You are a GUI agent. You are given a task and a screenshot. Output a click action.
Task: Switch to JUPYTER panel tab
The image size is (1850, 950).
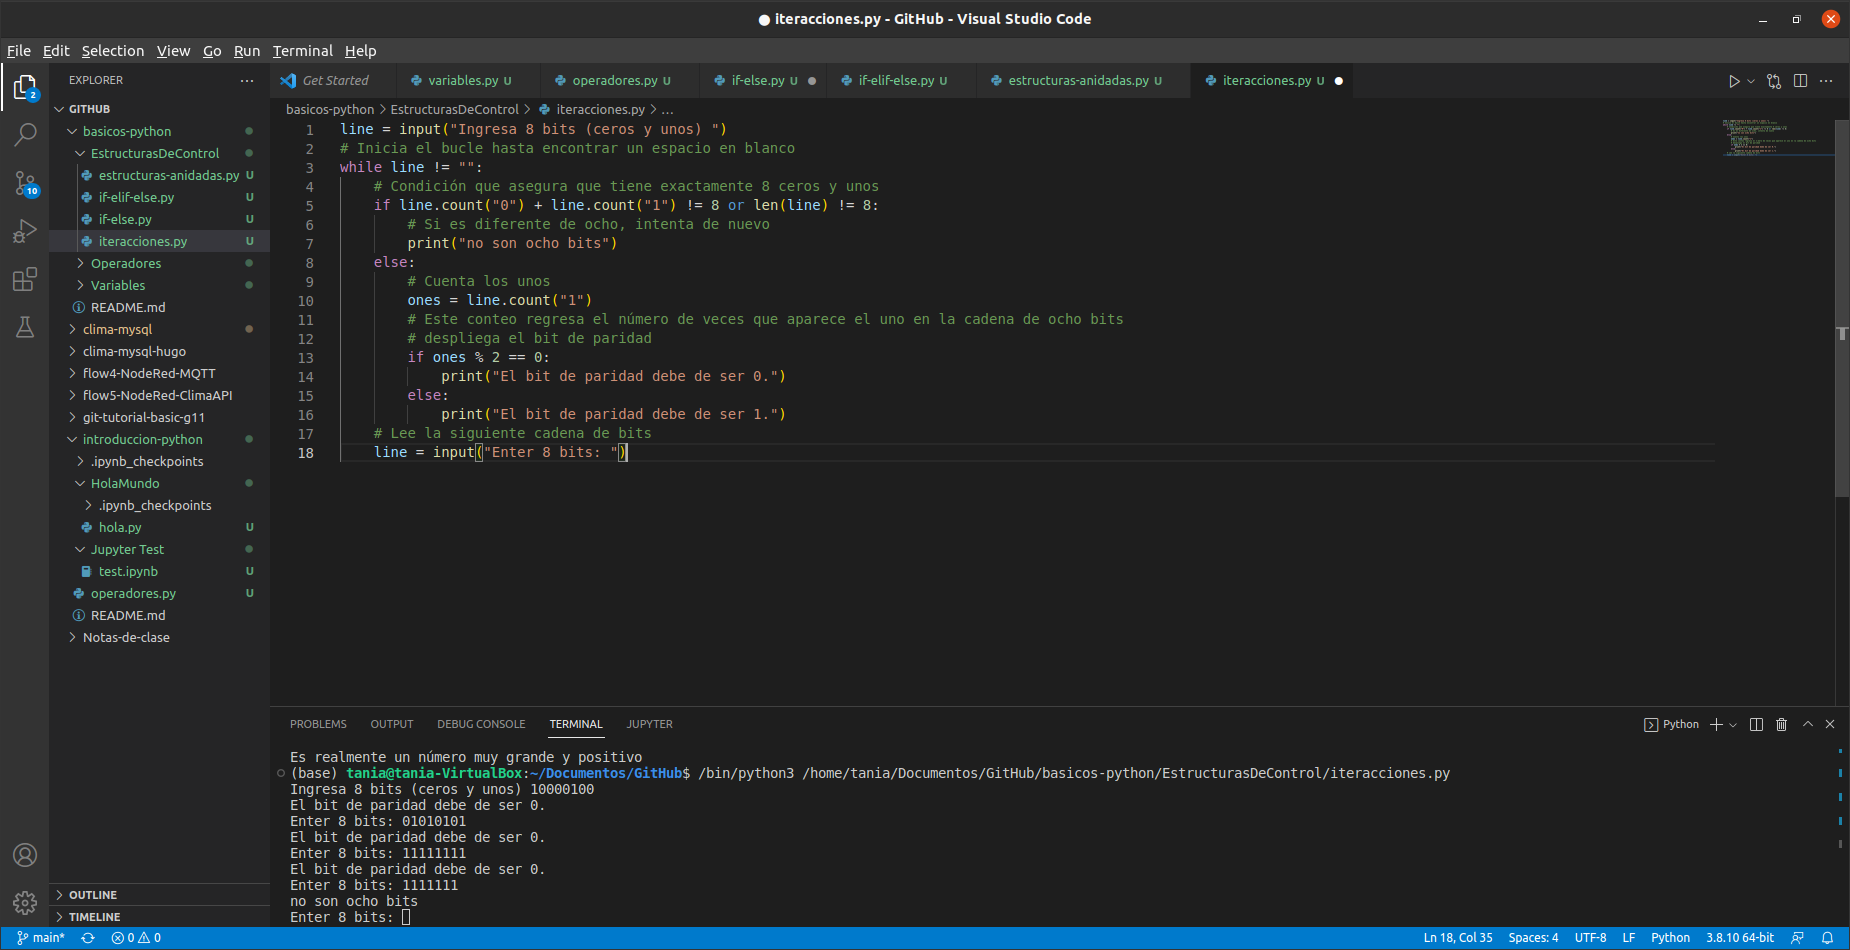[x=650, y=724]
